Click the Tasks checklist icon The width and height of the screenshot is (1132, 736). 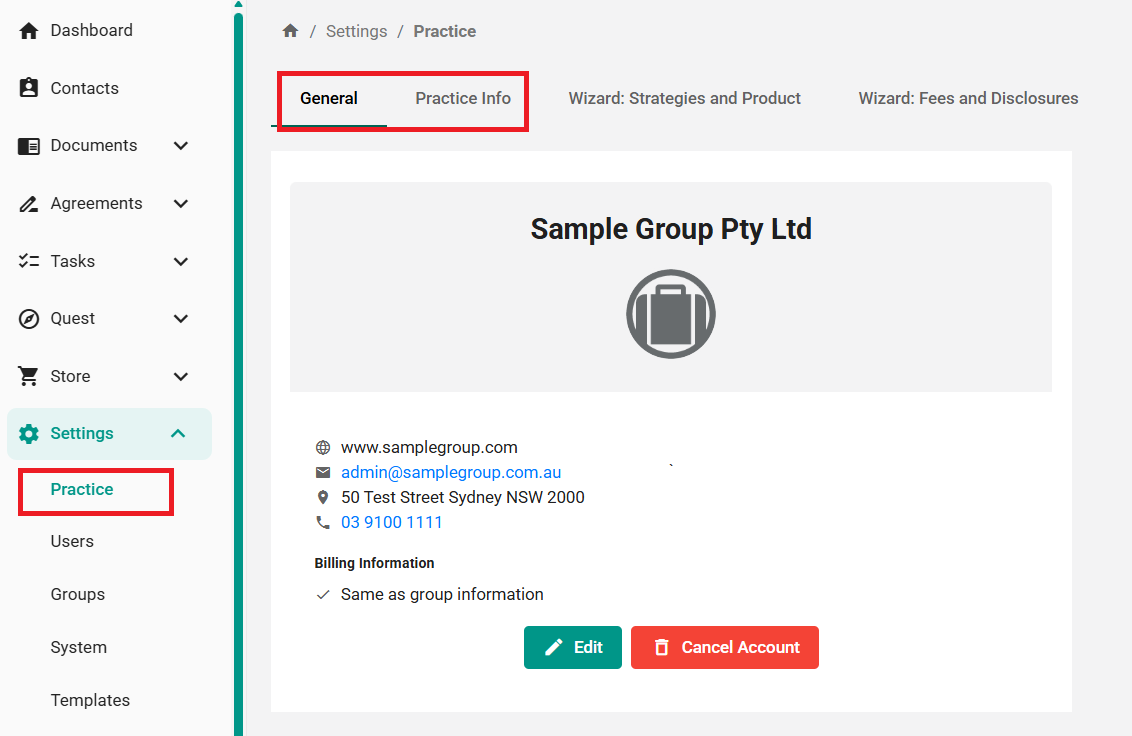tap(29, 261)
